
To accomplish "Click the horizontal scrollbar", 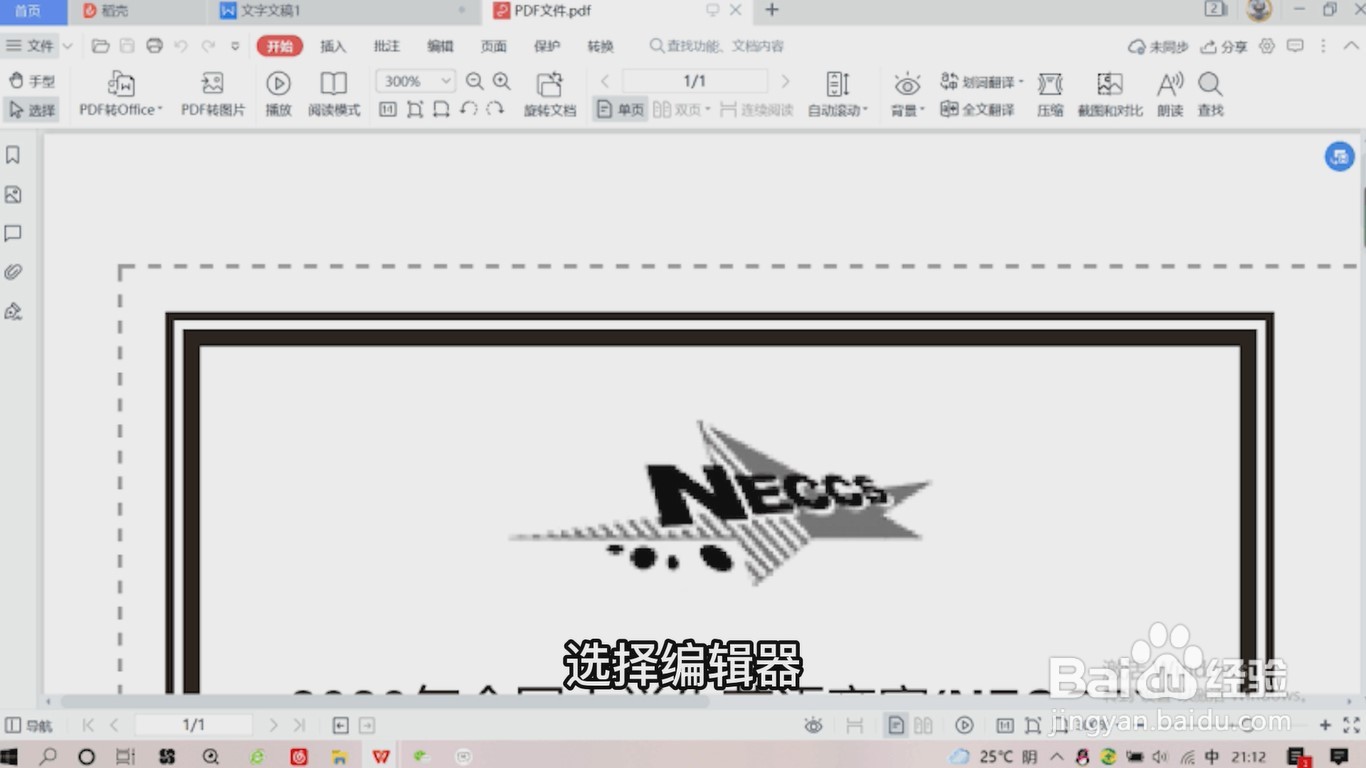I will [385, 701].
